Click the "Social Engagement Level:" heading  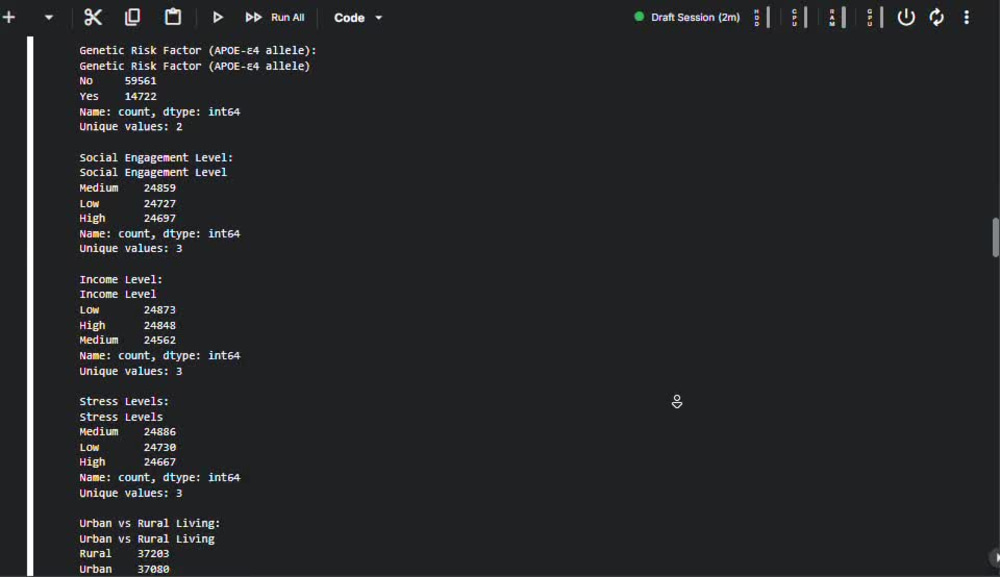(156, 157)
